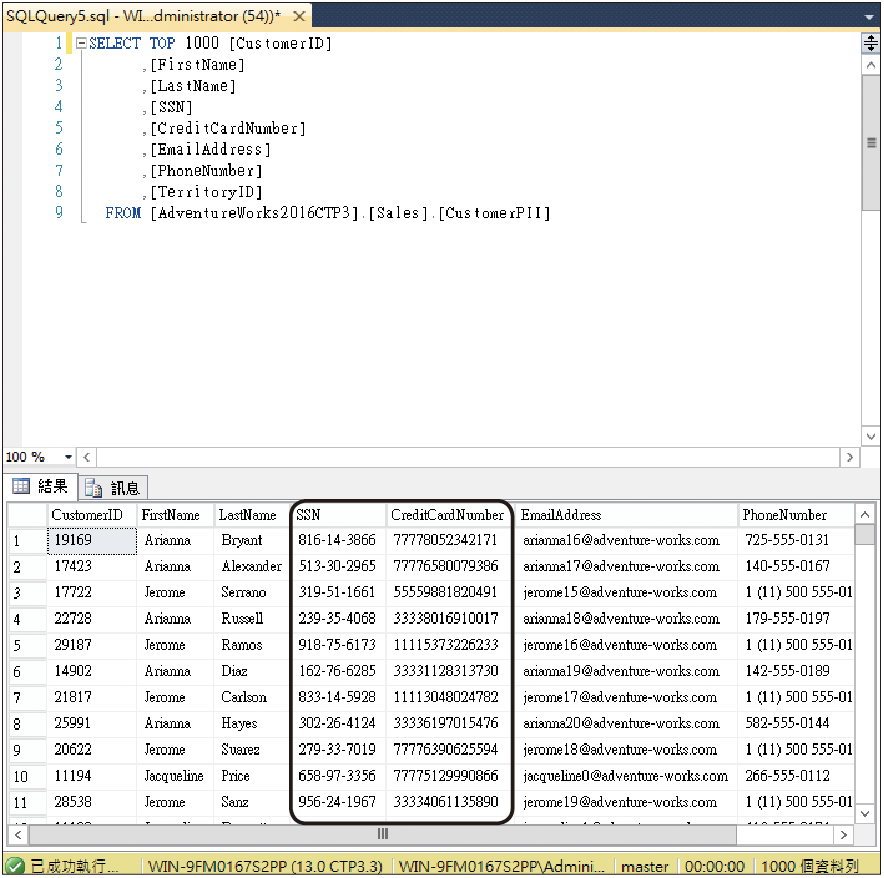The width and height of the screenshot is (884, 878).
Task: Click [CreditCardNumber] in the query on line 5
Action: [x=228, y=129]
